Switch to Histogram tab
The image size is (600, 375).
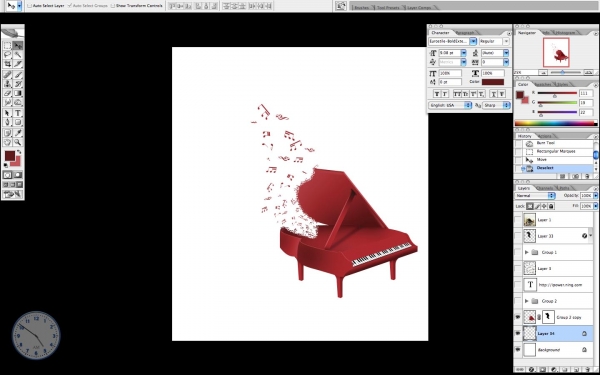565,33
